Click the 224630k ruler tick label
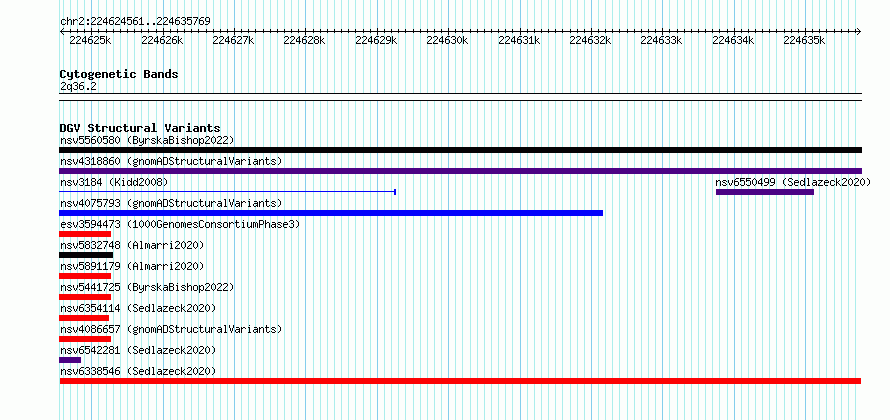 click(447, 40)
